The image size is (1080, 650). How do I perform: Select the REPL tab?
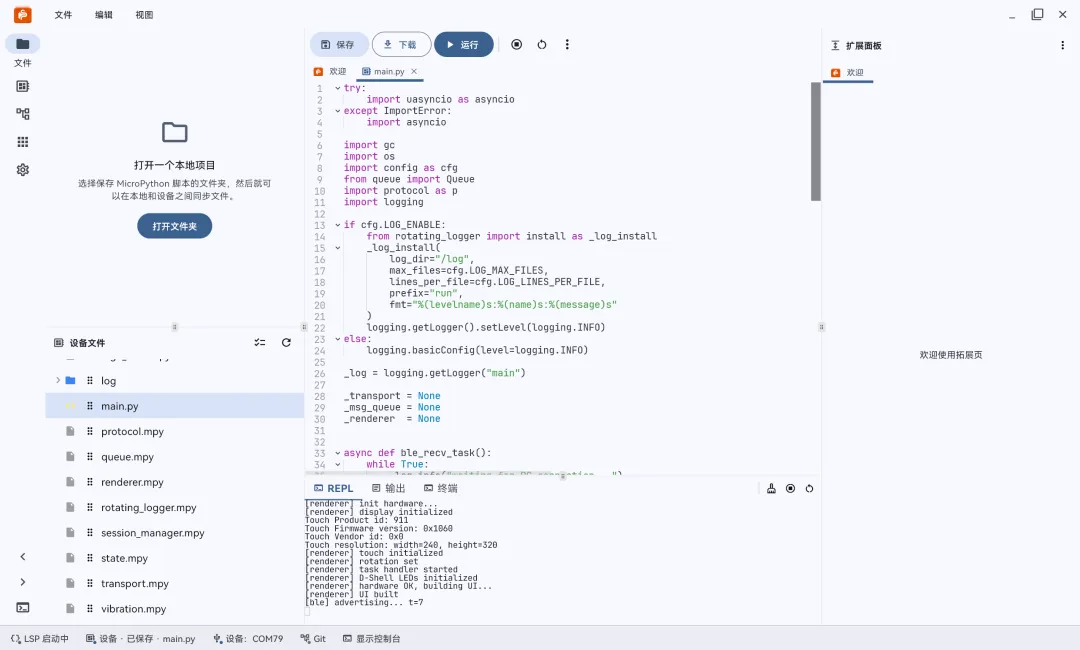[333, 488]
